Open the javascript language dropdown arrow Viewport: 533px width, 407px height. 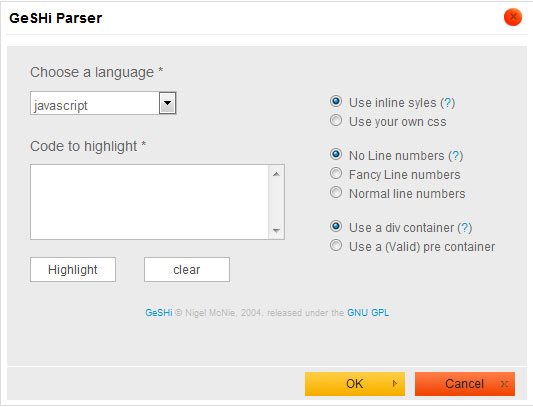pos(167,103)
